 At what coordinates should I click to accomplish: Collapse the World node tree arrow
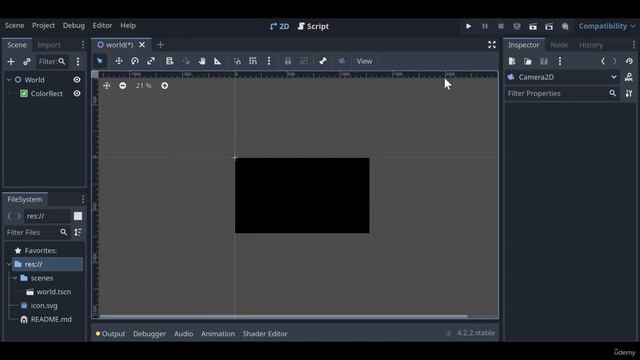tap(9, 80)
